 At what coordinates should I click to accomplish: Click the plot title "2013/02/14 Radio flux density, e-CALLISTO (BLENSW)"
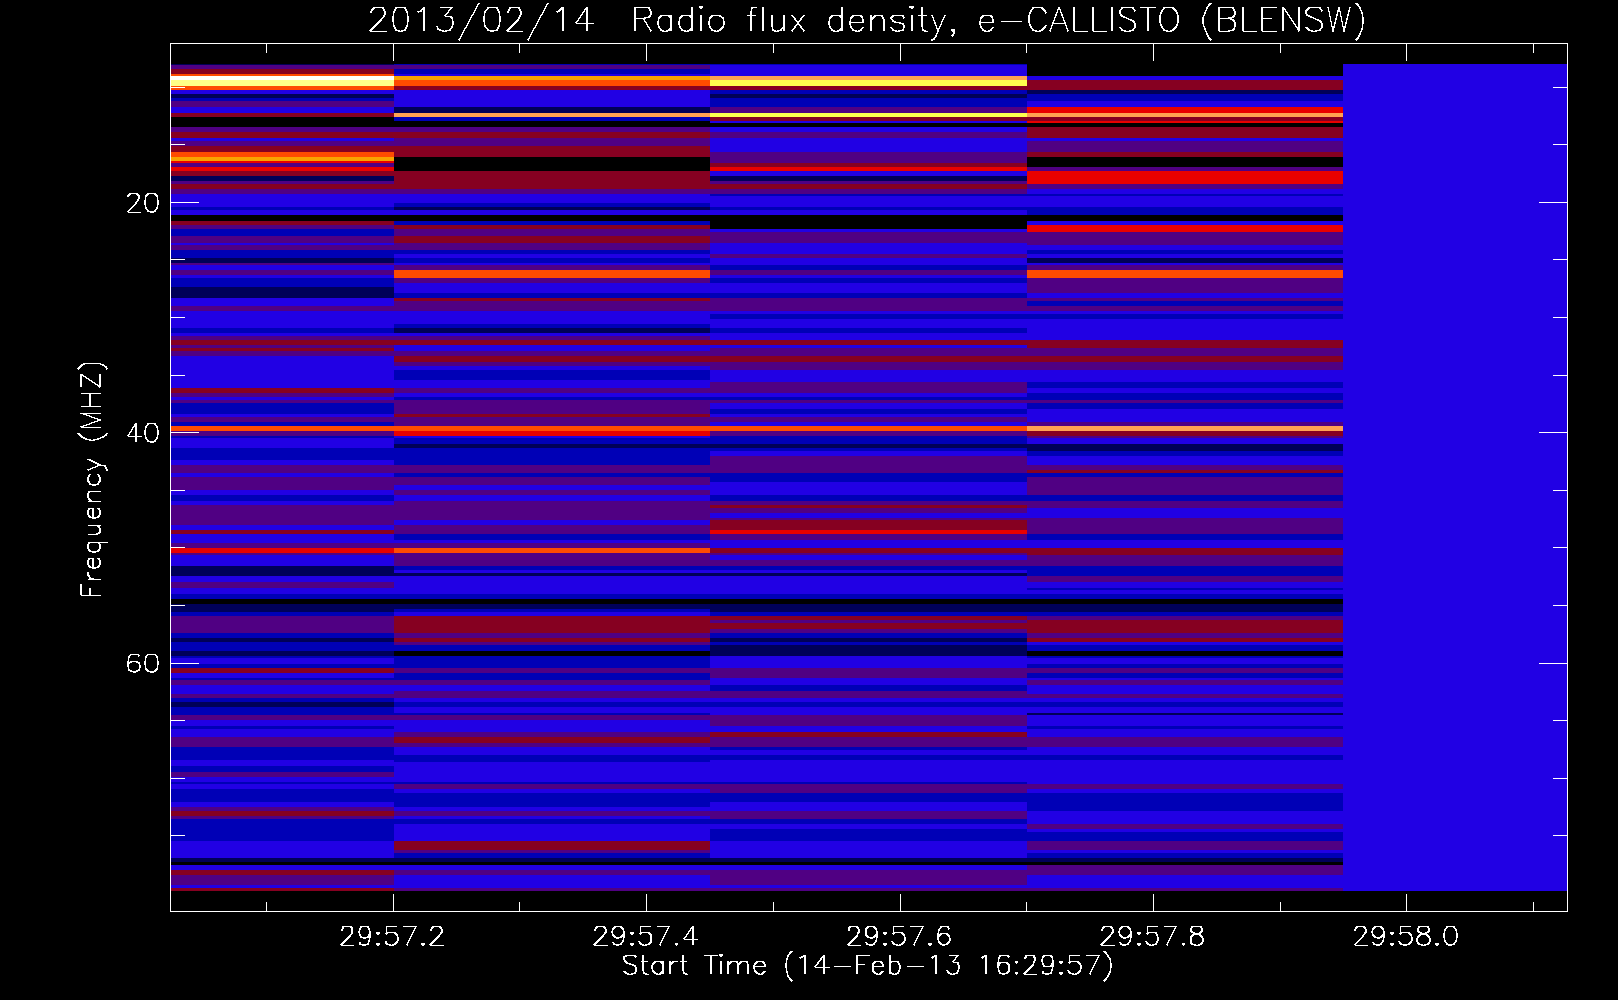[x=867, y=21]
